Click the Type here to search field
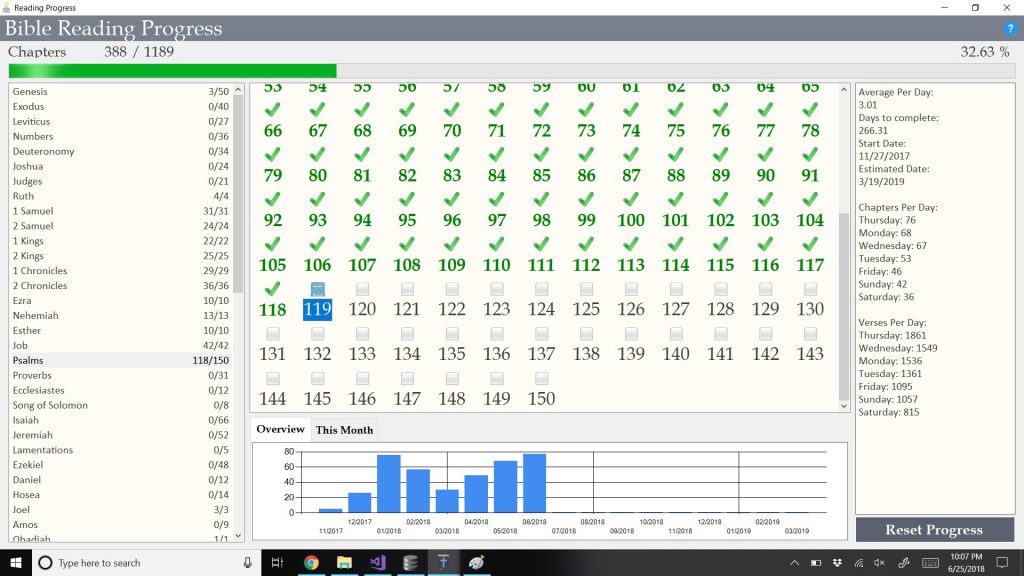This screenshot has height=576, width=1024. pos(140,563)
